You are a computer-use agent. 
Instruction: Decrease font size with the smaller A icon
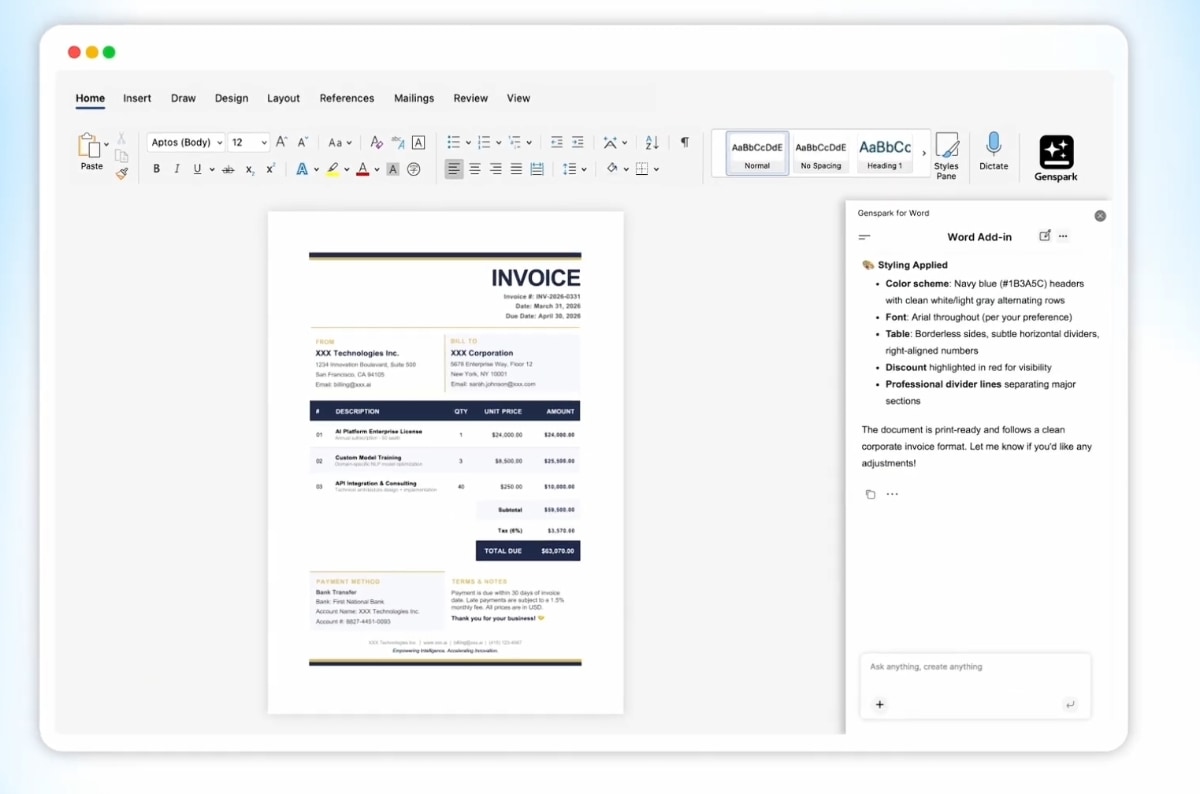pos(303,142)
